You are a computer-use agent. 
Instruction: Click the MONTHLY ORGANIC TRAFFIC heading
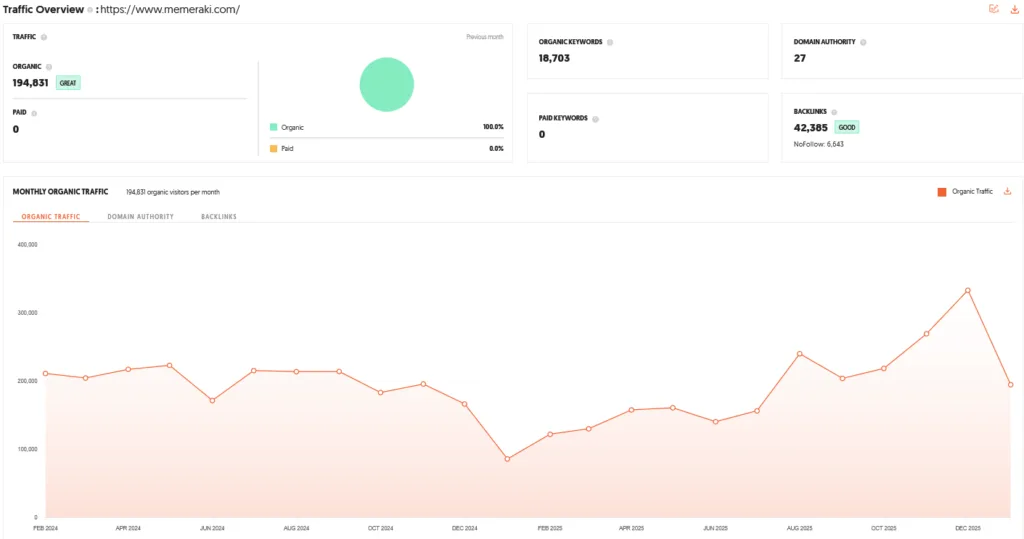61,191
